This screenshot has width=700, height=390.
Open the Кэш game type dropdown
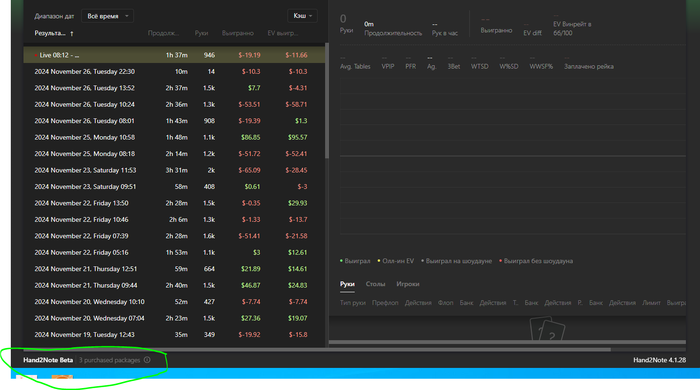tap(302, 16)
